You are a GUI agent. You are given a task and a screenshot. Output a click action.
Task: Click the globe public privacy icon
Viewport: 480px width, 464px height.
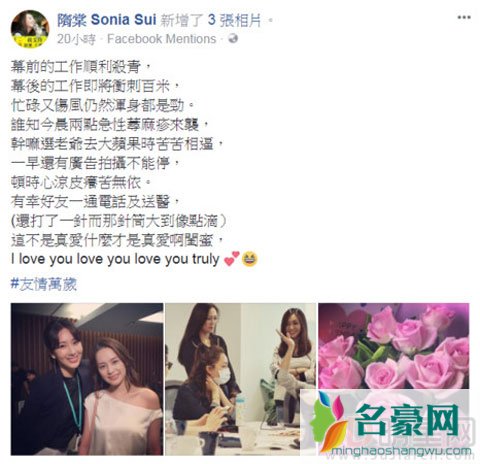[x=233, y=39]
